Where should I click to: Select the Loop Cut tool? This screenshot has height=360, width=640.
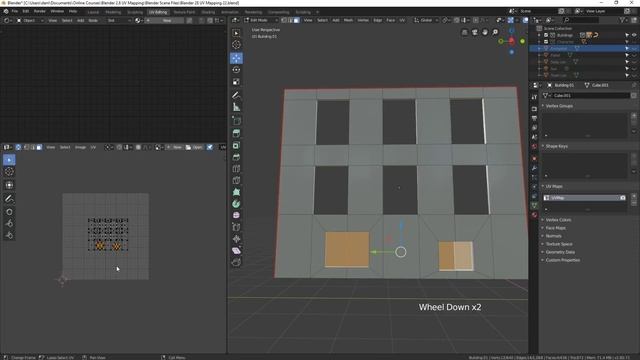pyautogui.click(x=236, y=169)
